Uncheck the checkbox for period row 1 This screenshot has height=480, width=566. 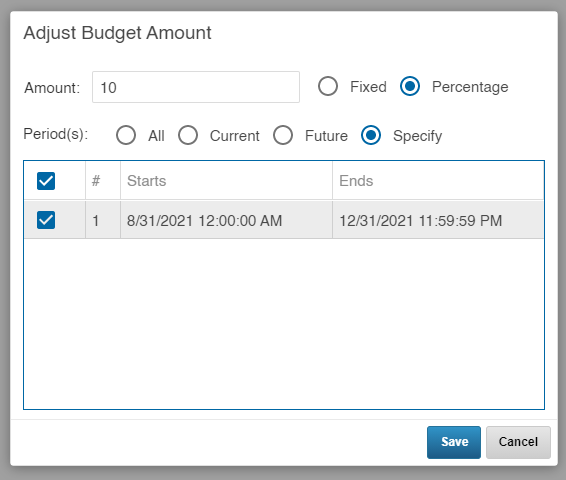pos(46,220)
